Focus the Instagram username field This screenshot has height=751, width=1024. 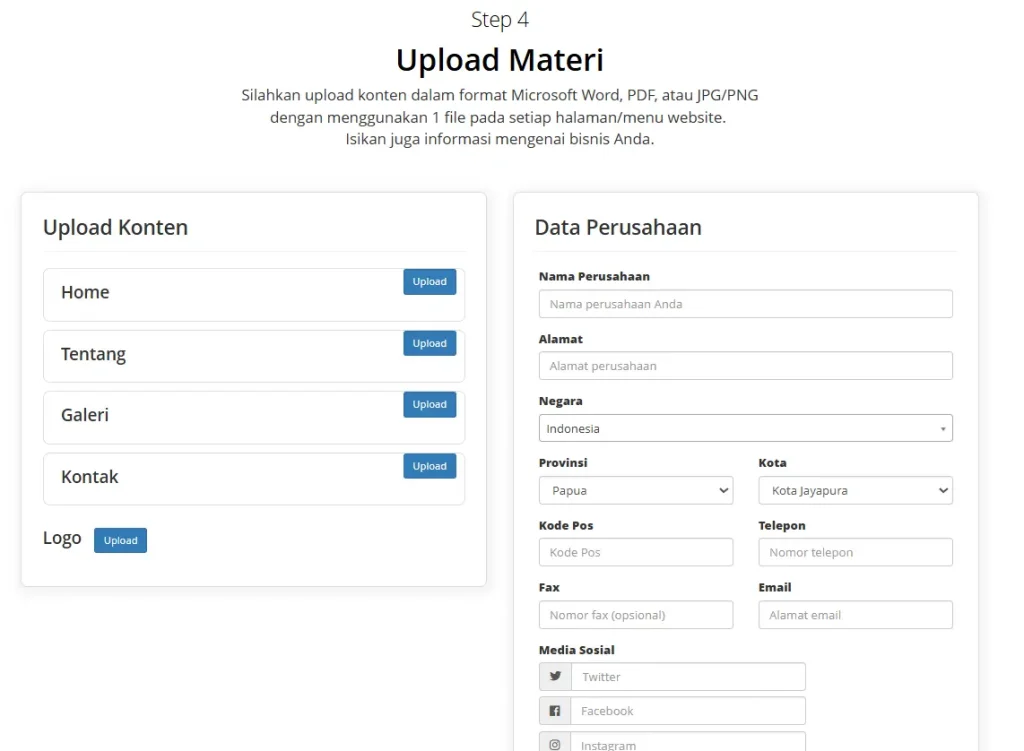(688, 743)
